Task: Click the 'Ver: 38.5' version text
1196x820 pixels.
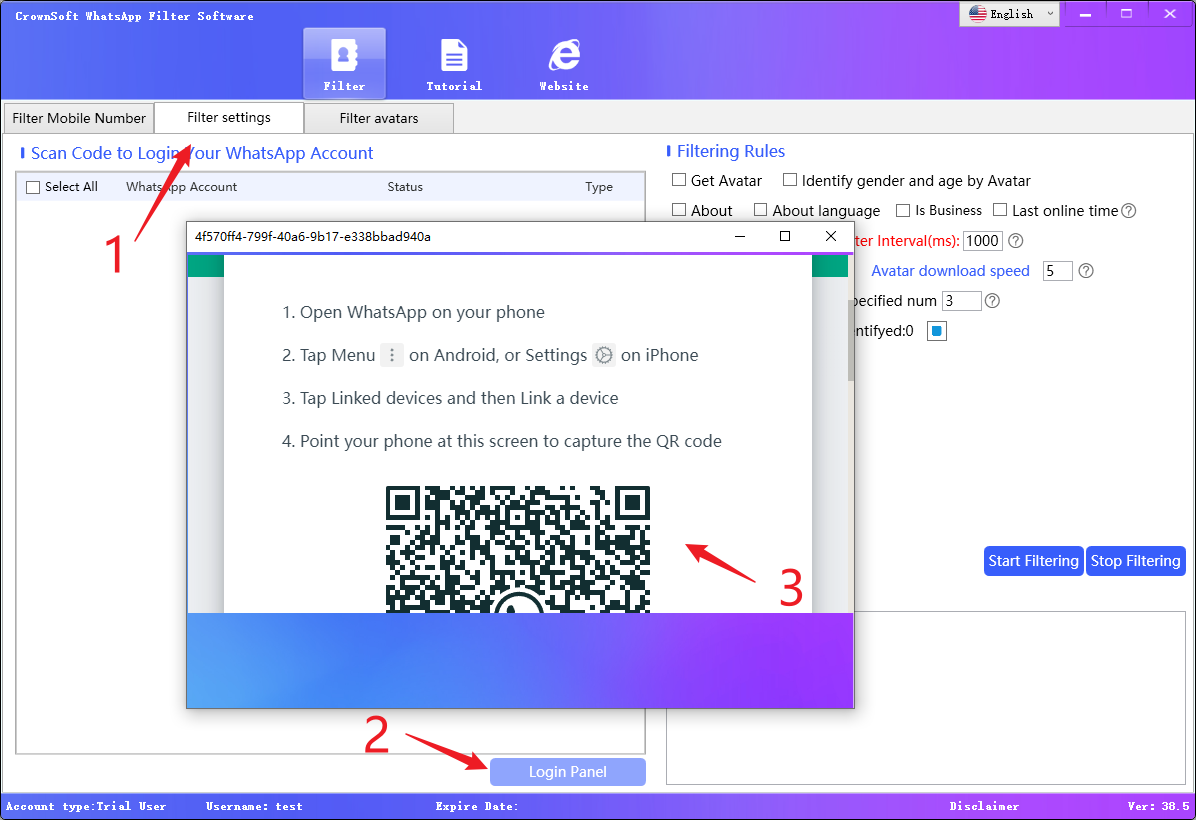Action: (x=1158, y=806)
